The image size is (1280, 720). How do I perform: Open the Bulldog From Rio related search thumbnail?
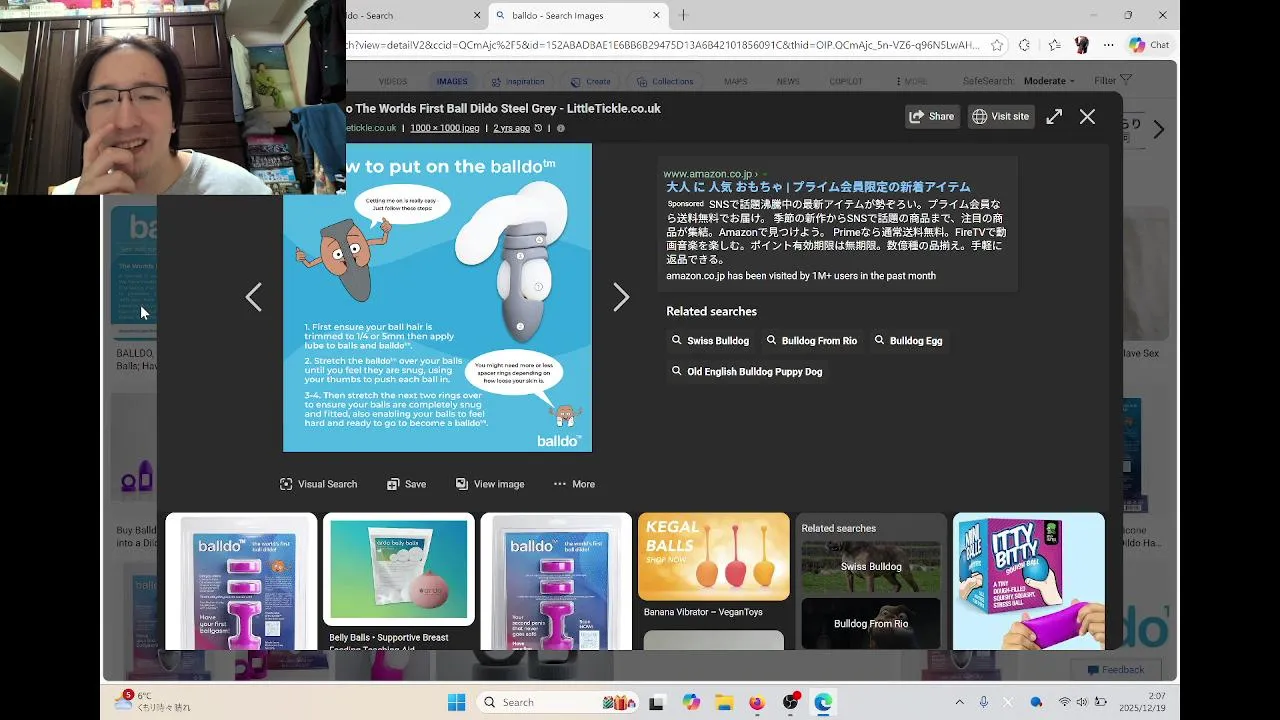point(871,623)
